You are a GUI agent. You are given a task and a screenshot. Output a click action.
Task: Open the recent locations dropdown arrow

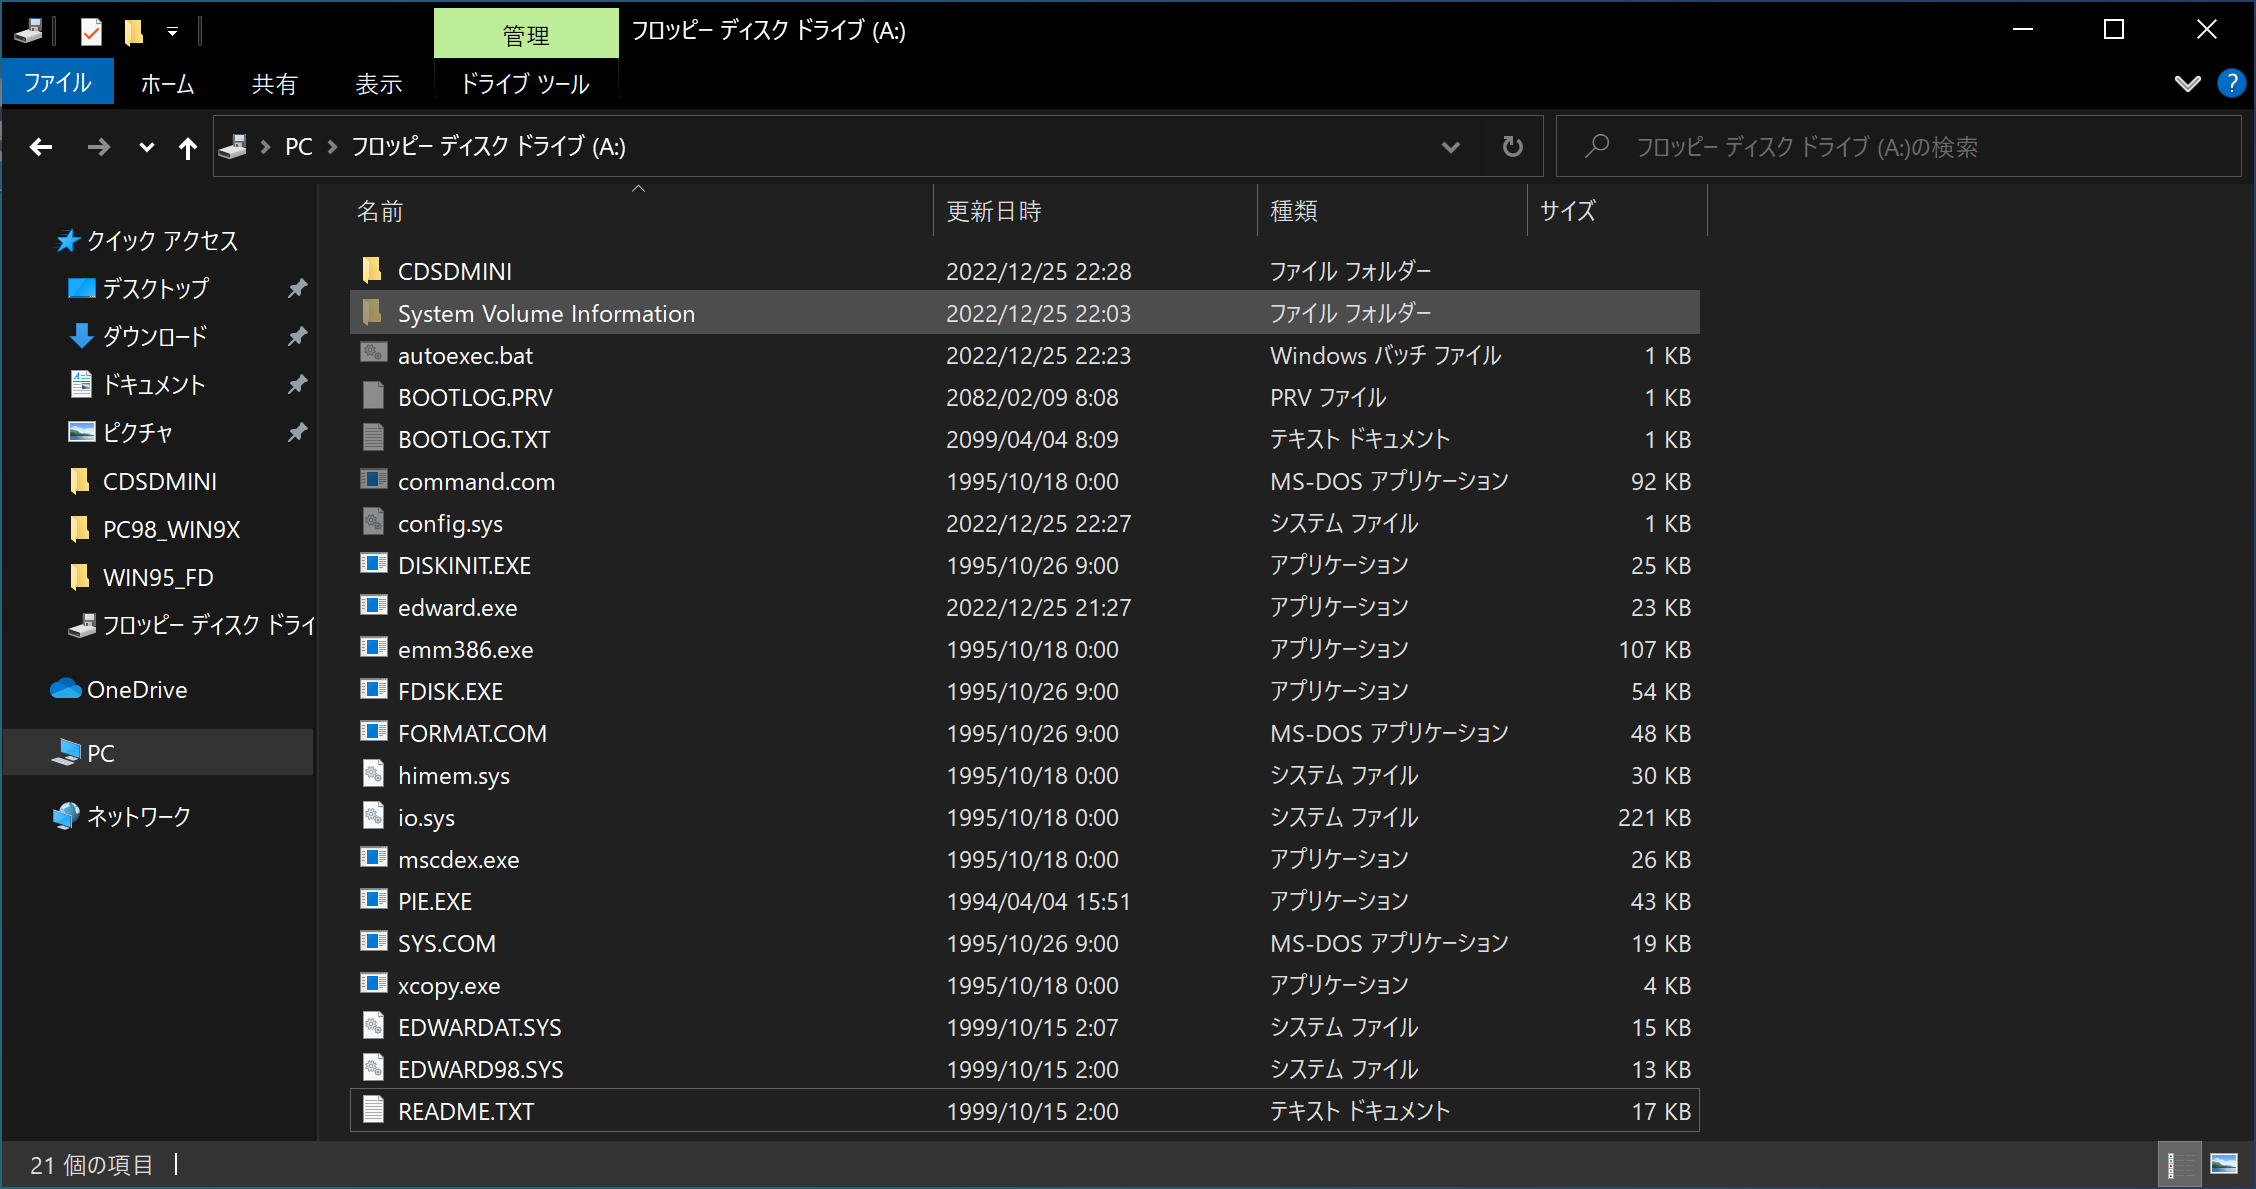coord(146,148)
